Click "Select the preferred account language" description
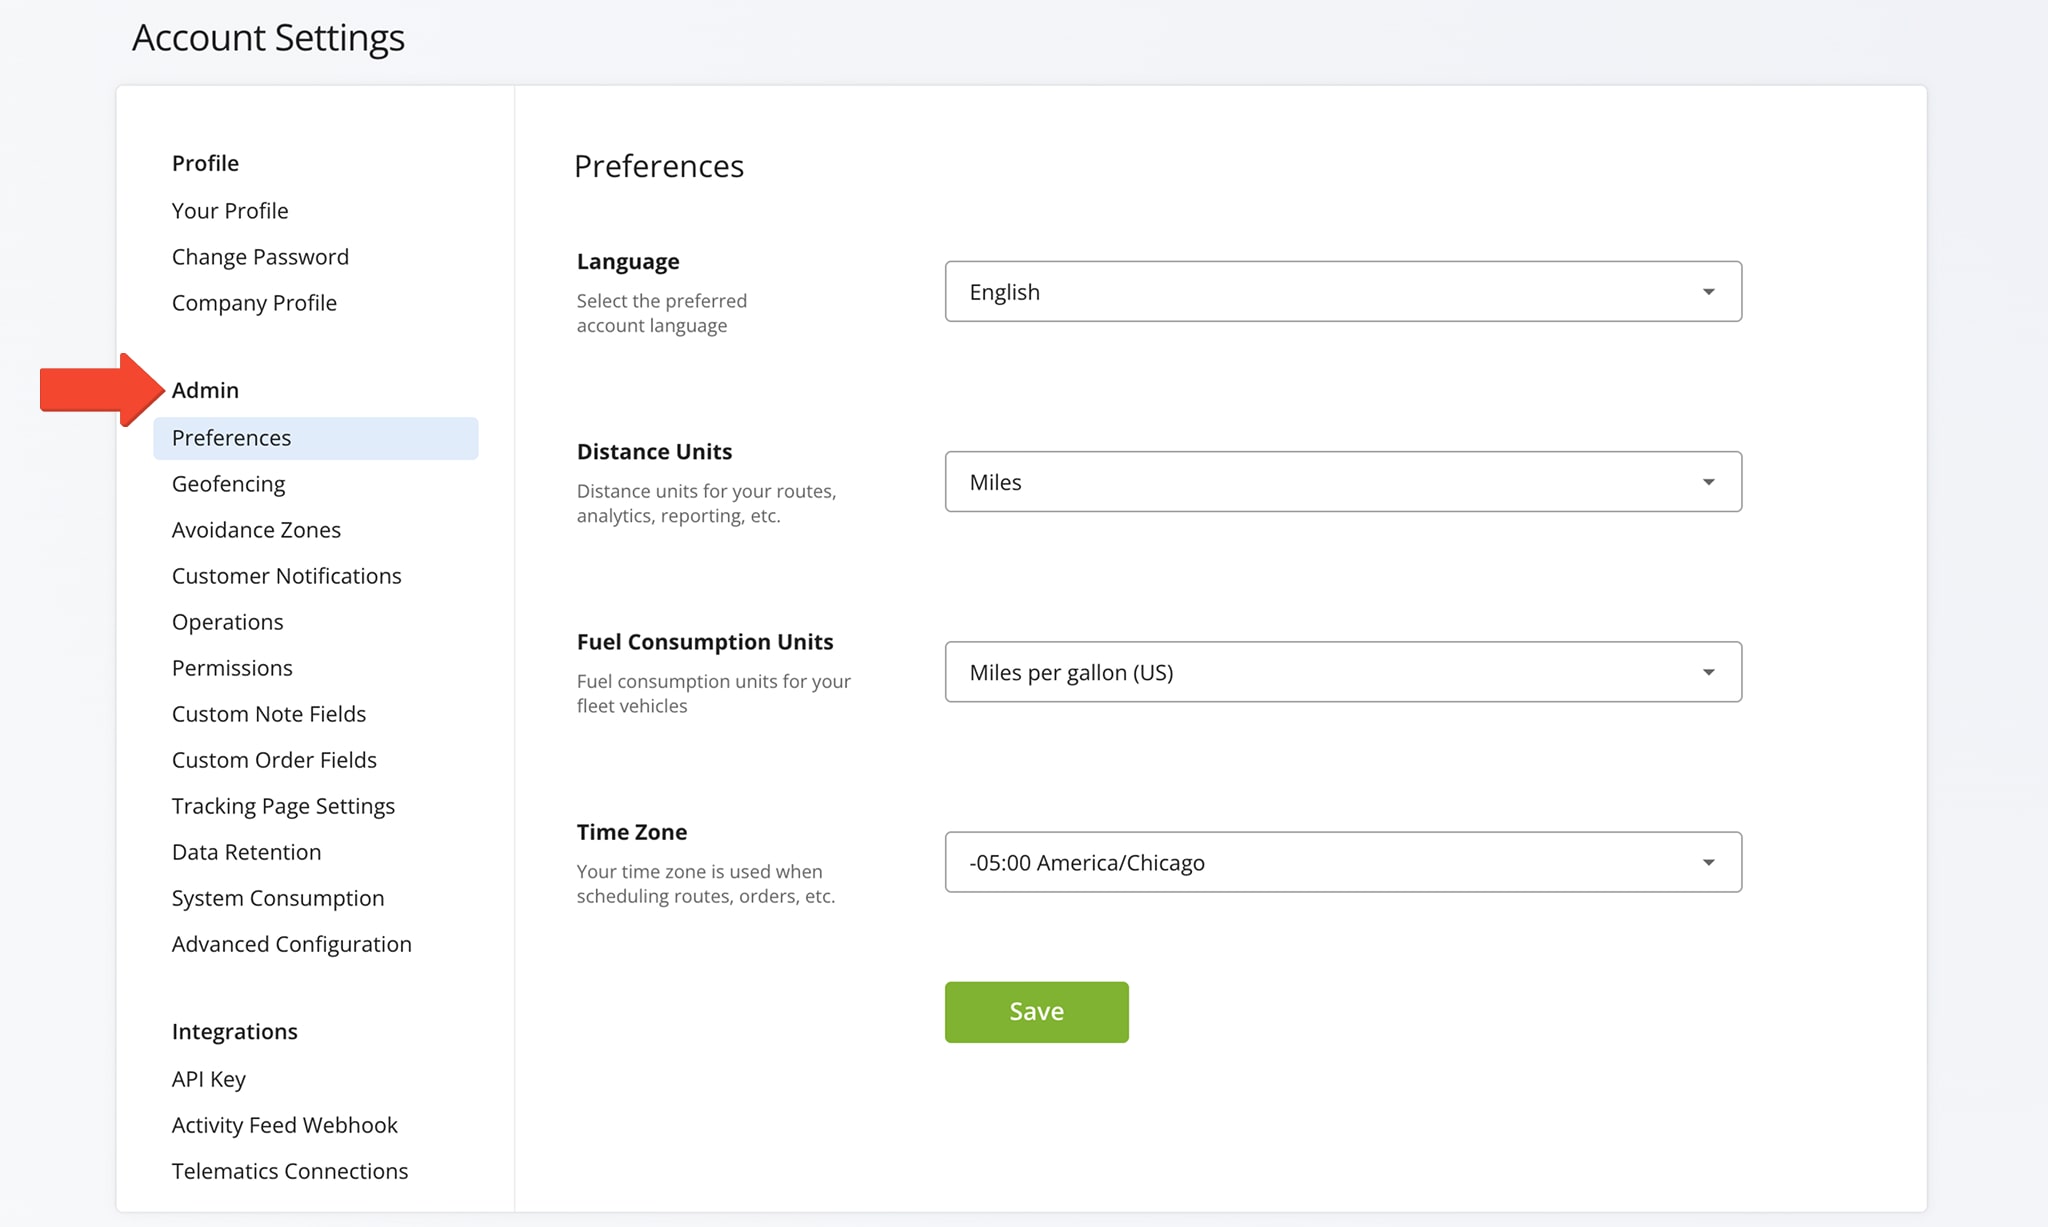This screenshot has width=2048, height=1227. [661, 313]
